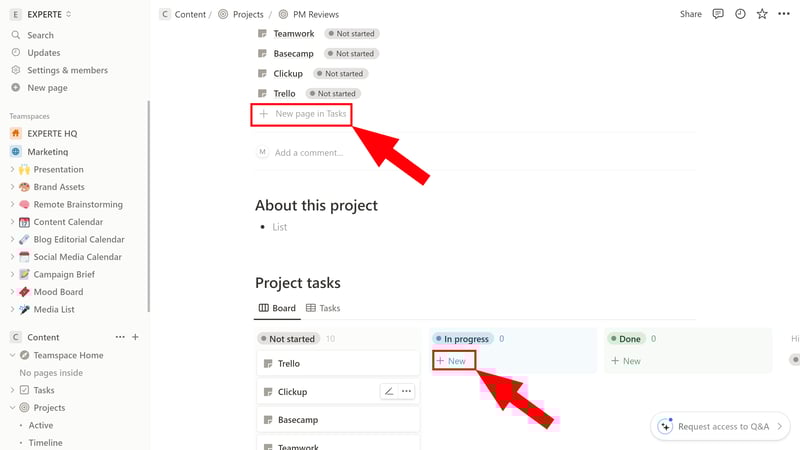This screenshot has height=450, width=800.
Task: Add New card in Done column
Action: tap(626, 361)
